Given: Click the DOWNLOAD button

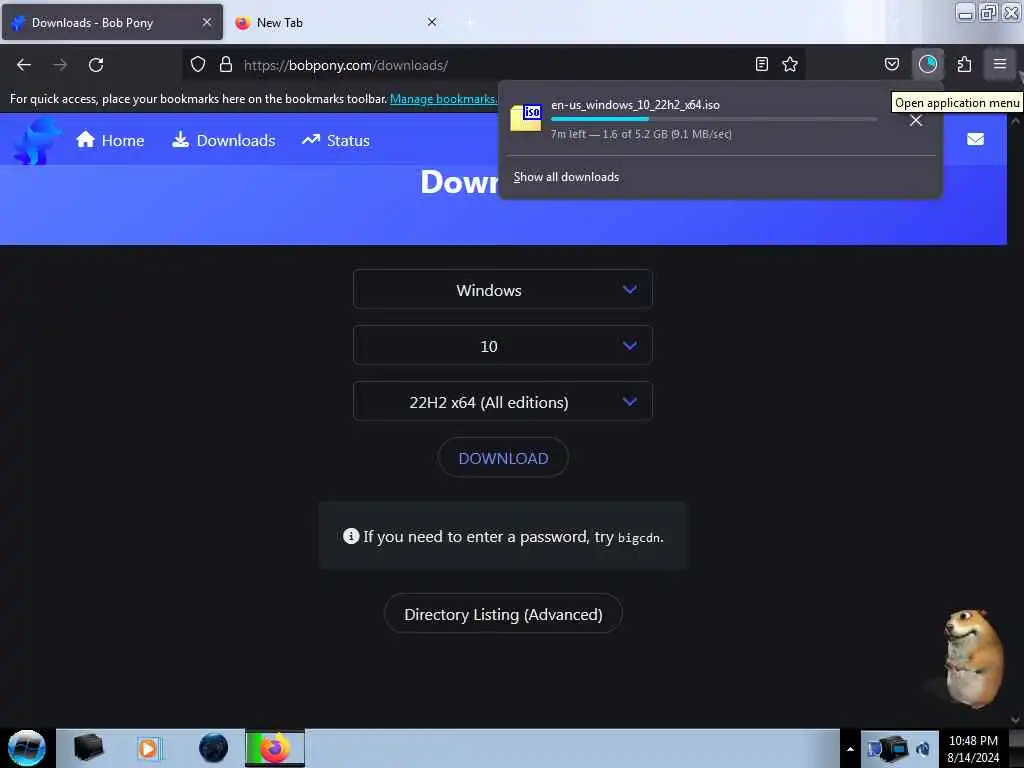Looking at the screenshot, I should (x=503, y=458).
